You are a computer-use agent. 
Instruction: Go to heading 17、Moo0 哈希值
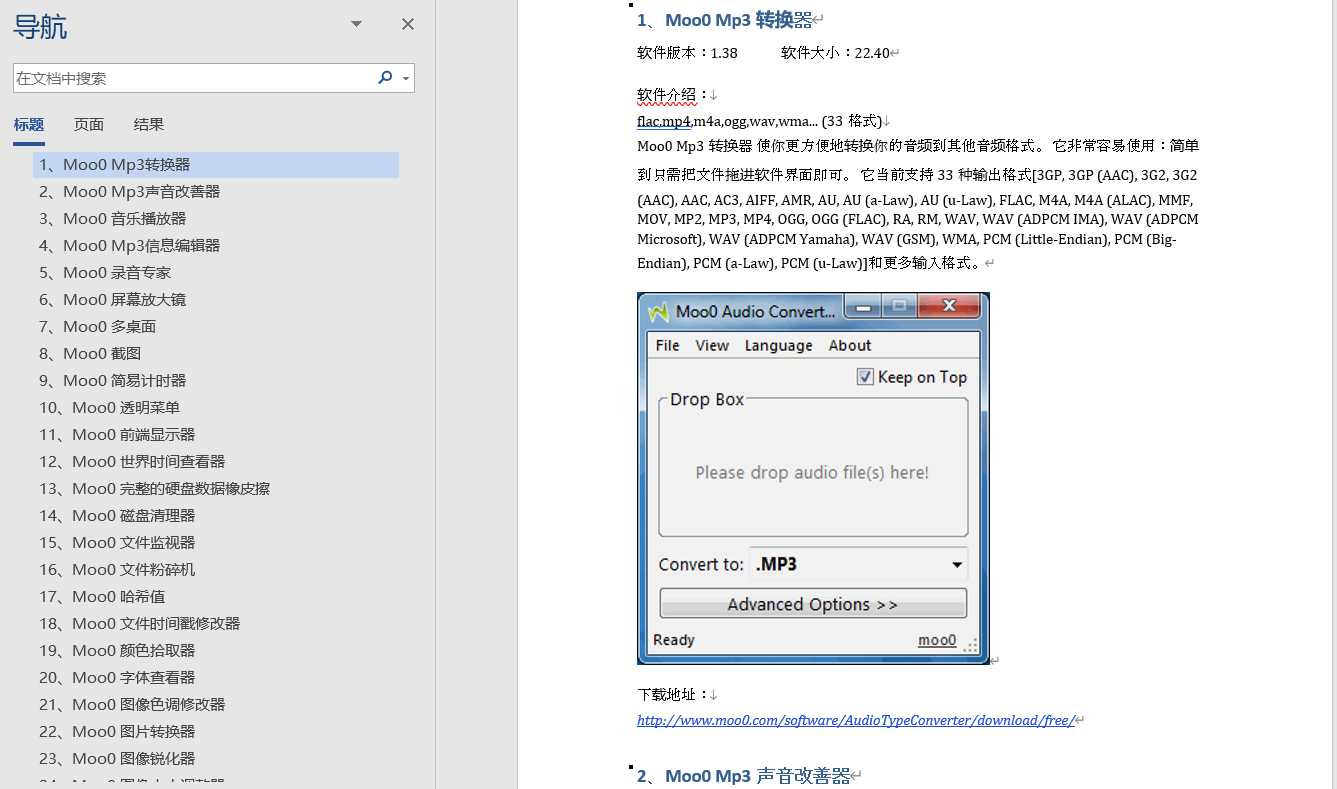[x=102, y=597]
